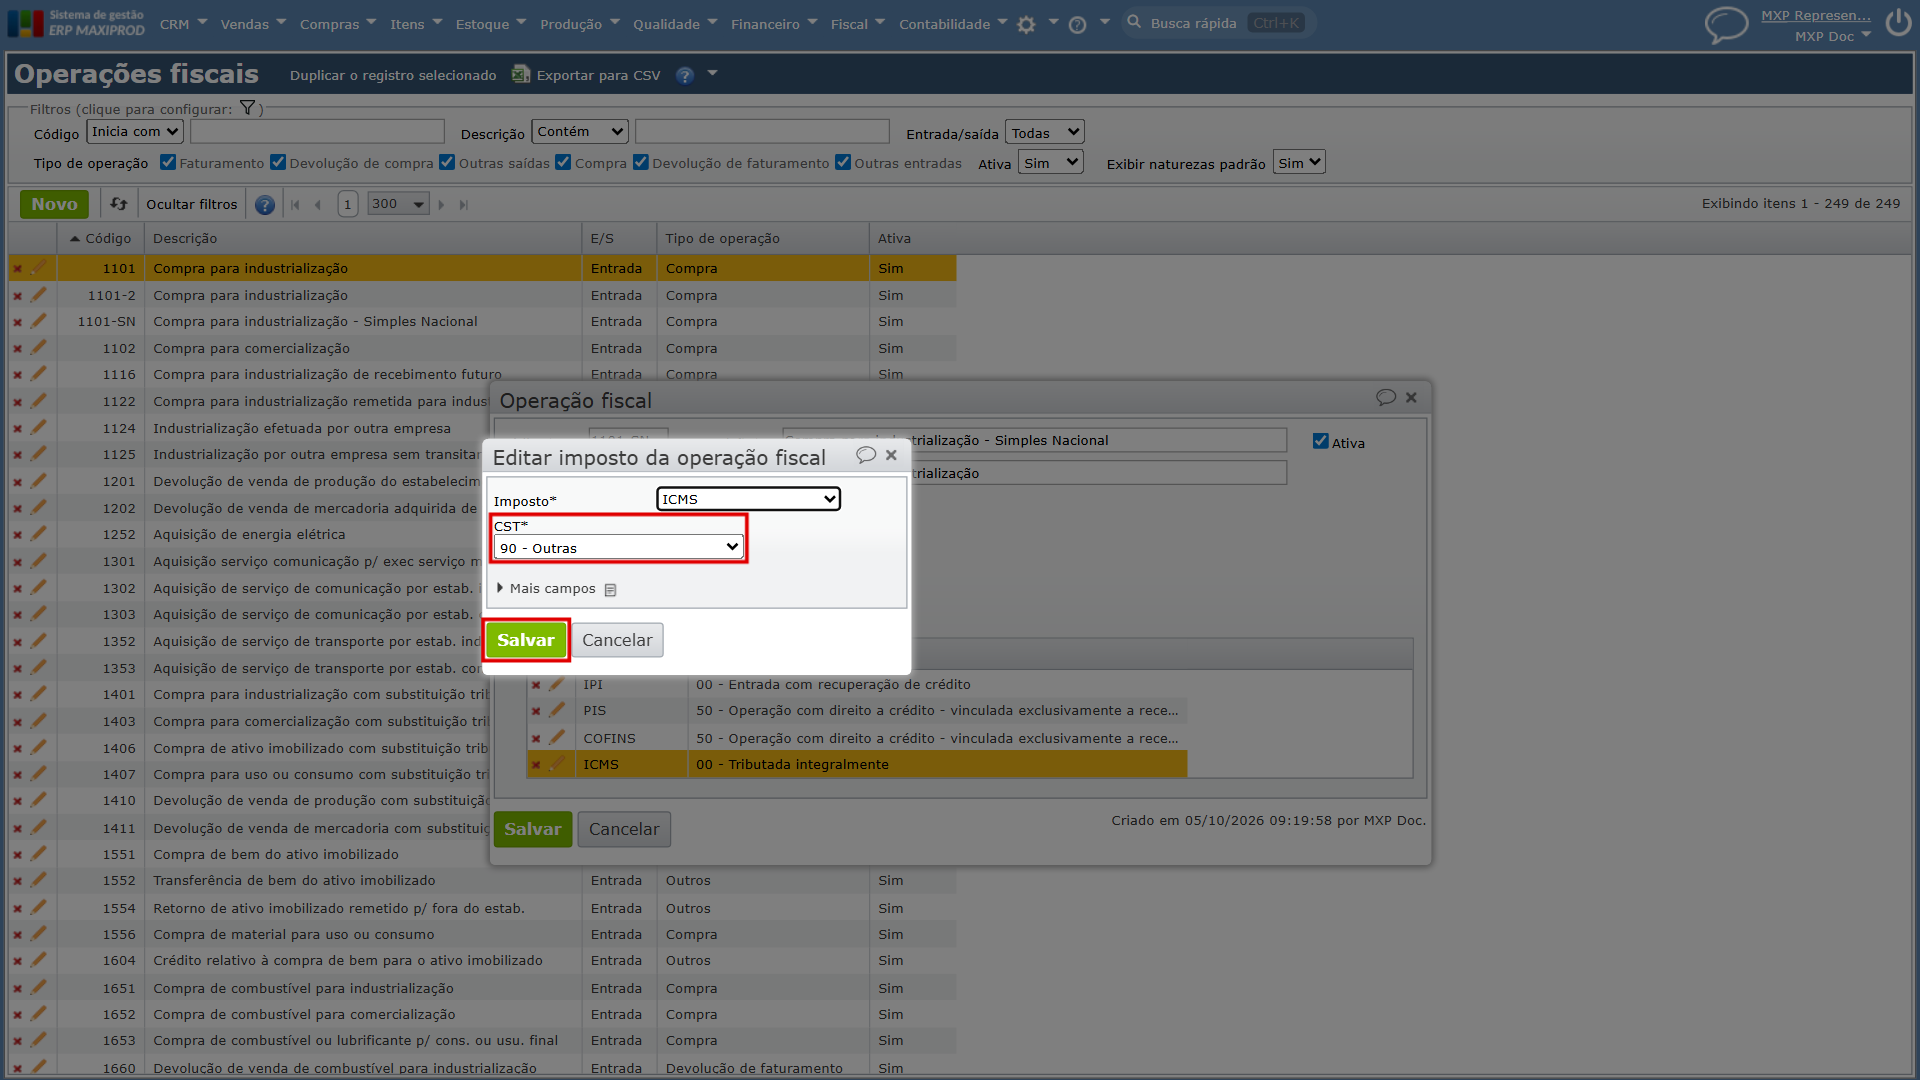Click the Exportar para CSV icon

(x=521, y=74)
